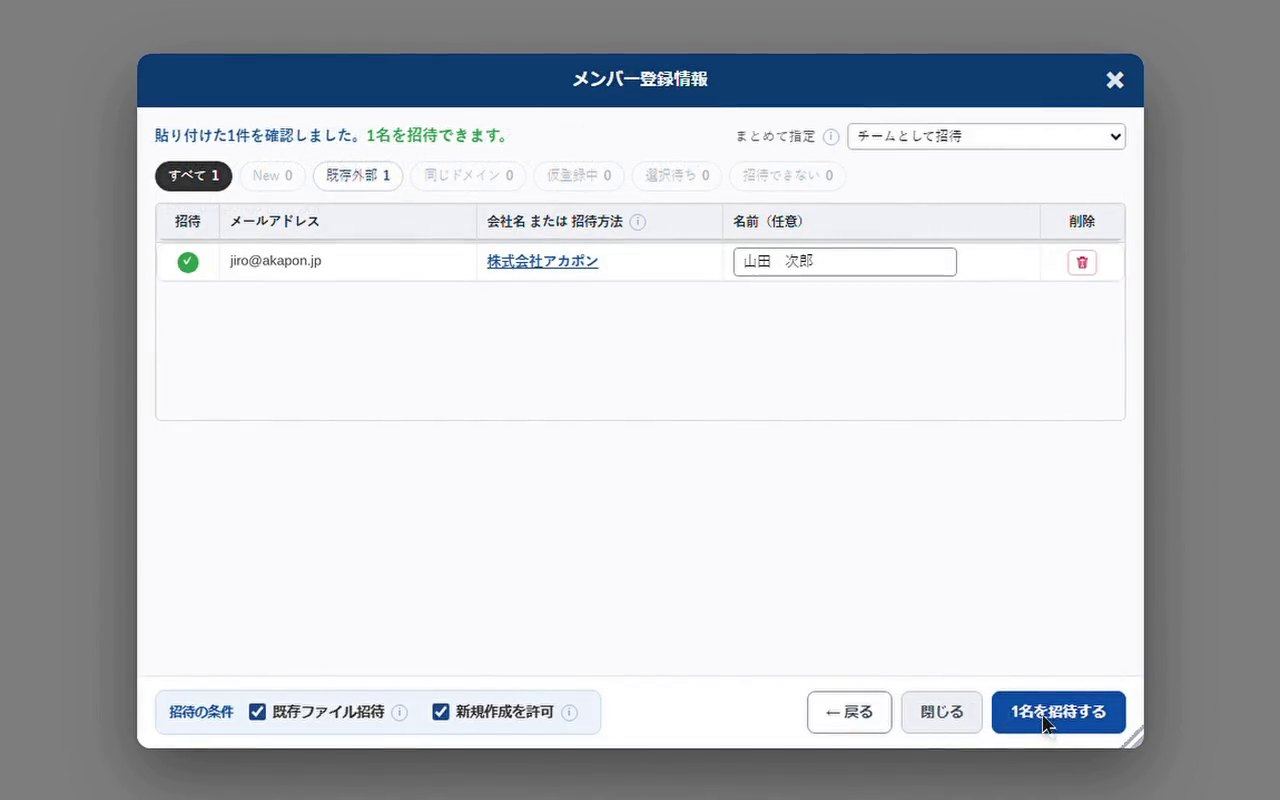Open info icon beside まとめて指定
1280x800 pixels.
[x=831, y=136]
